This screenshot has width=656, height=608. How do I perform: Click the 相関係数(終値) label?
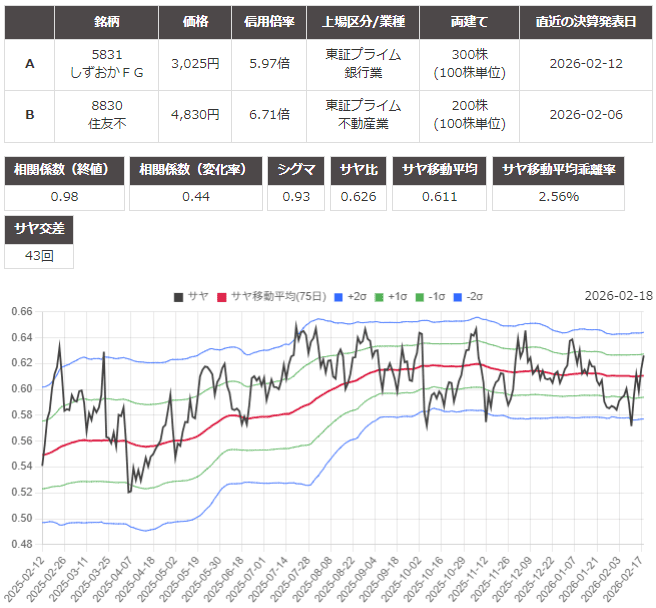[65, 170]
